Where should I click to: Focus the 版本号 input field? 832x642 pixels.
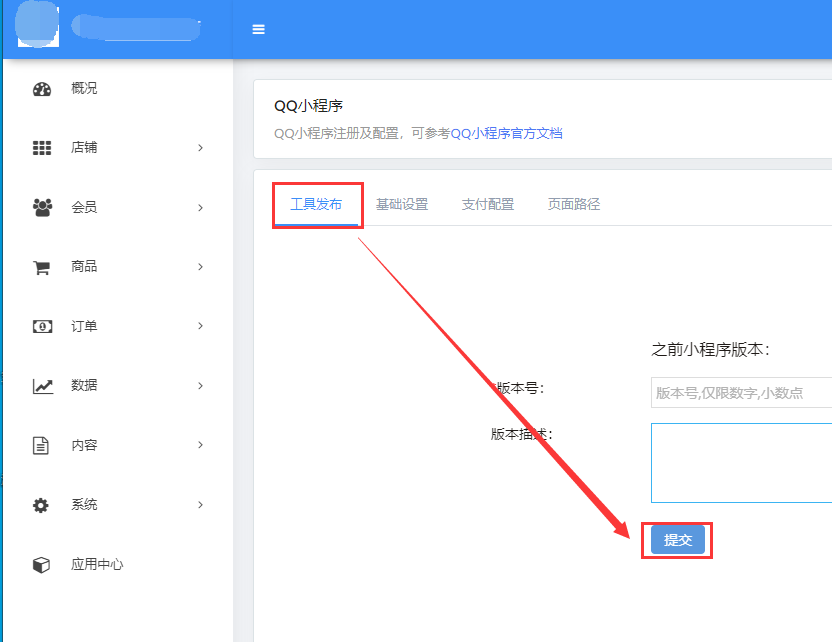[741, 393]
